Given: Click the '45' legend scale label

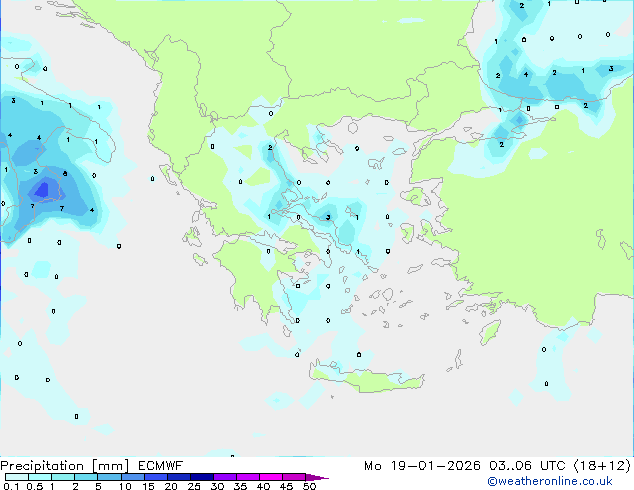Looking at the screenshot, I should (x=286, y=486).
